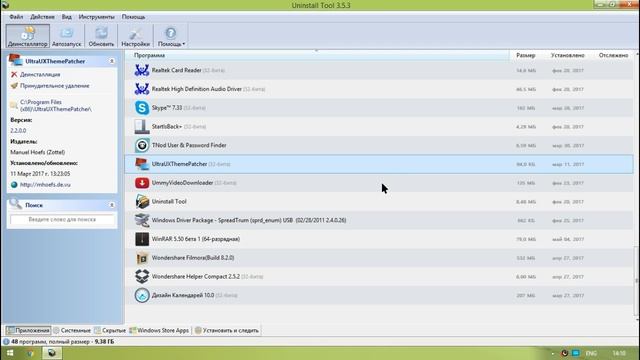Expand the Помощь toolbar dropdown
Viewport: 640px width, 360px height.
point(171,36)
